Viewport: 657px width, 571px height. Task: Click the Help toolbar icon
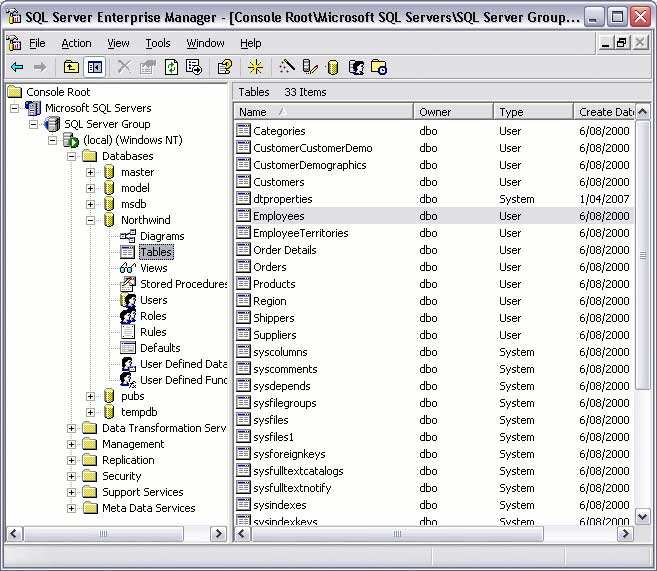point(225,67)
